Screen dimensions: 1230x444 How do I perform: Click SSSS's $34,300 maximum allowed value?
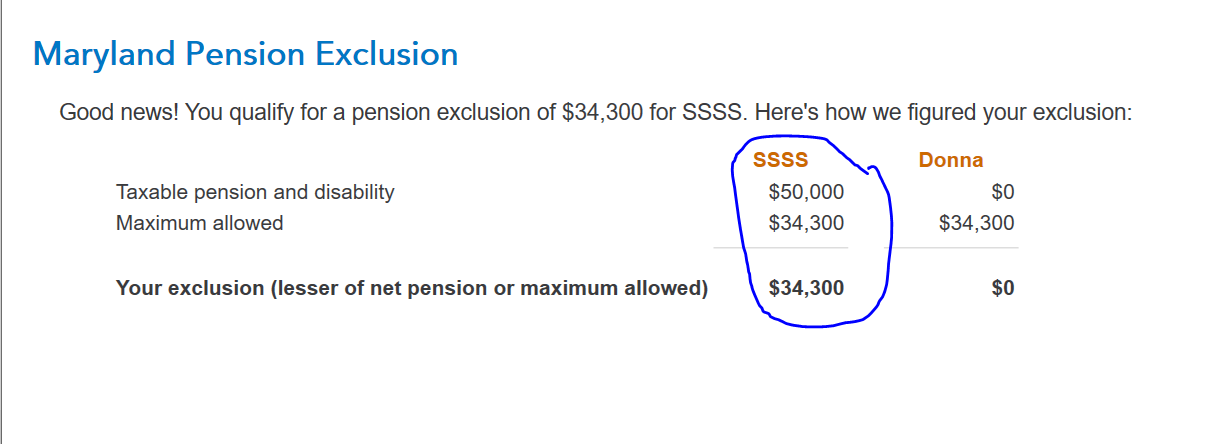[x=806, y=223]
